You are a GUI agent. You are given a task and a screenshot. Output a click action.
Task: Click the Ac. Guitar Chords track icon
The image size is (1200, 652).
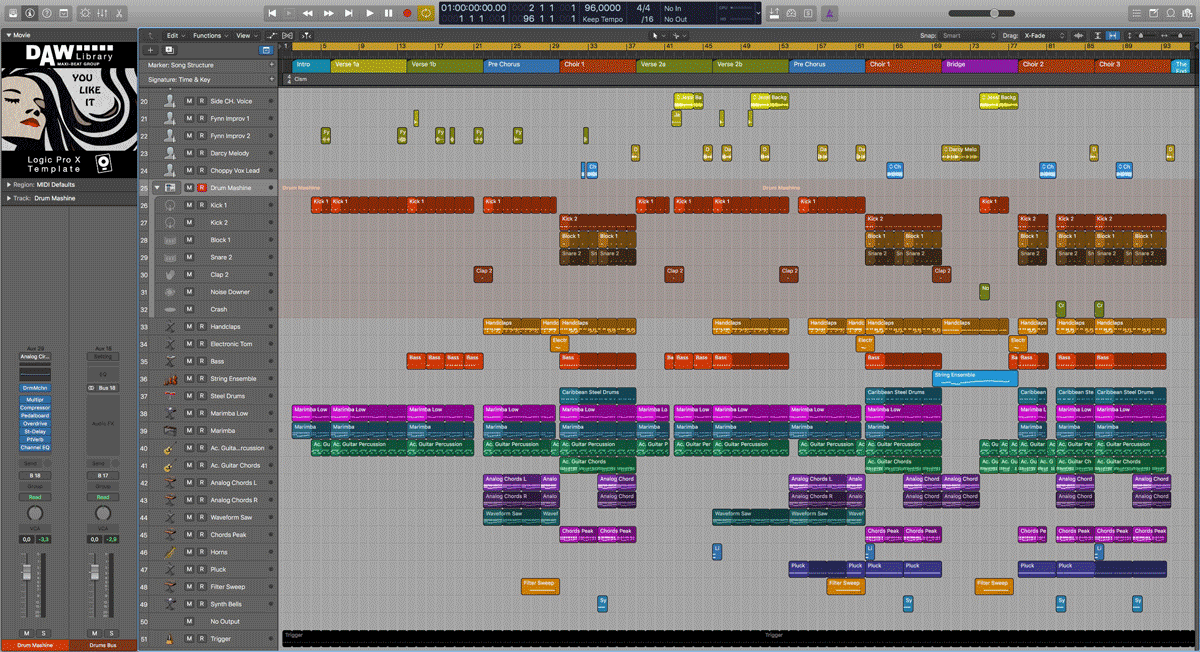(x=170, y=466)
